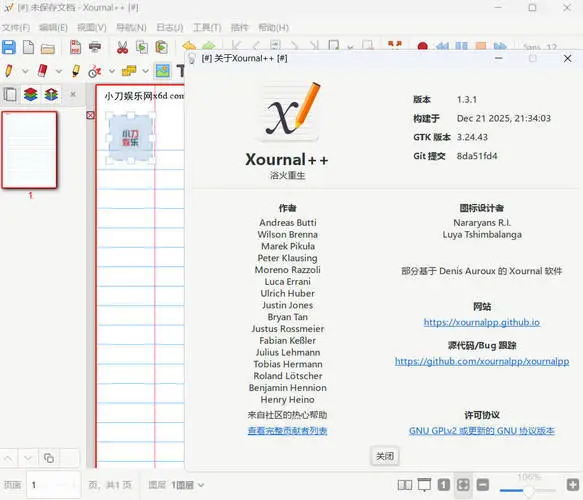Click the duplicate page icon below thumbnails
The height and width of the screenshot is (500, 583).
pyautogui.click(x=49, y=458)
